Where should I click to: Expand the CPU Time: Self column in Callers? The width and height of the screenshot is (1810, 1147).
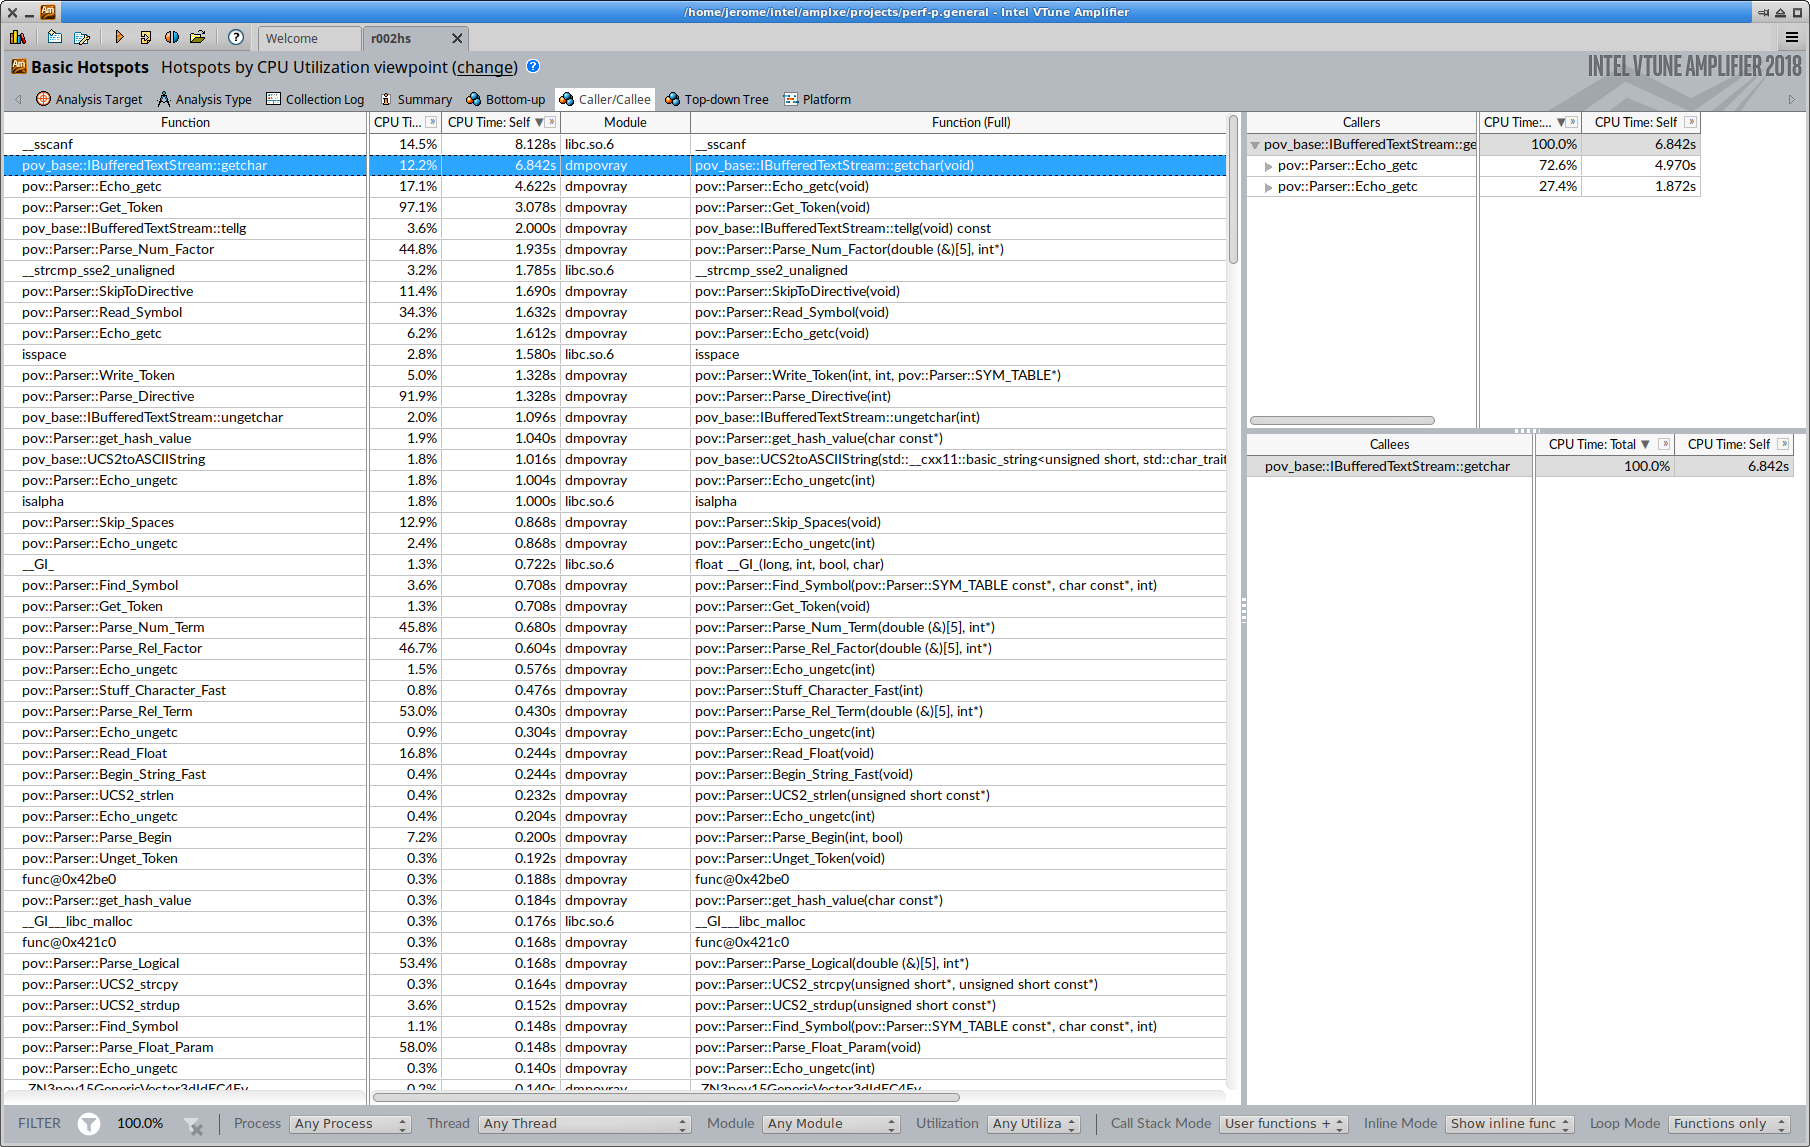[1690, 122]
